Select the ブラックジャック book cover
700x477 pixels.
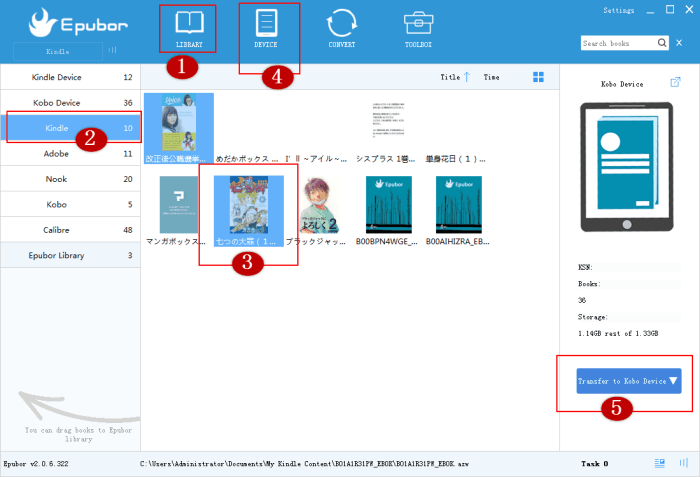[319, 205]
